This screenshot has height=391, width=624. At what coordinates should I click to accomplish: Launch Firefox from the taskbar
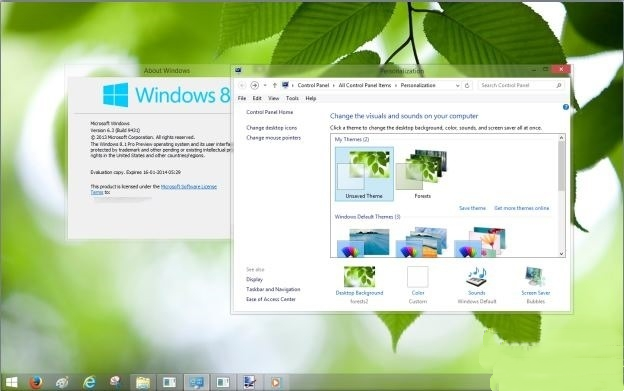click(36, 382)
